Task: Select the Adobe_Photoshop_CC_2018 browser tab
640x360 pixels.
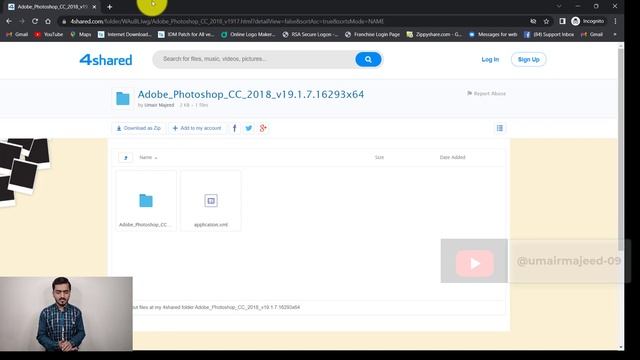Action: [52, 7]
